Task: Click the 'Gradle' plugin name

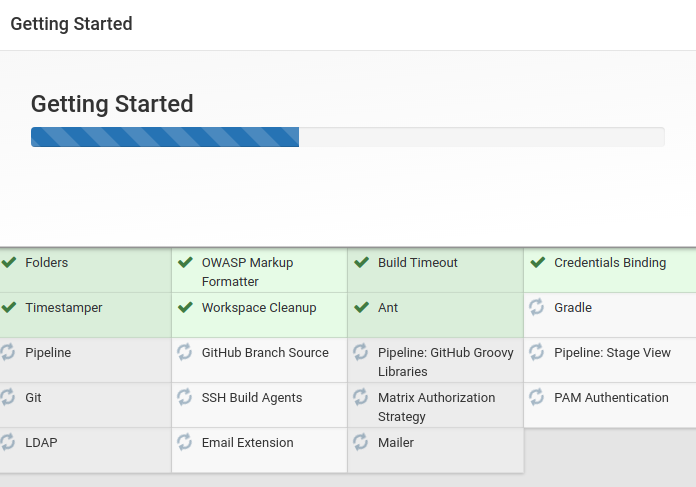Action: pos(573,307)
